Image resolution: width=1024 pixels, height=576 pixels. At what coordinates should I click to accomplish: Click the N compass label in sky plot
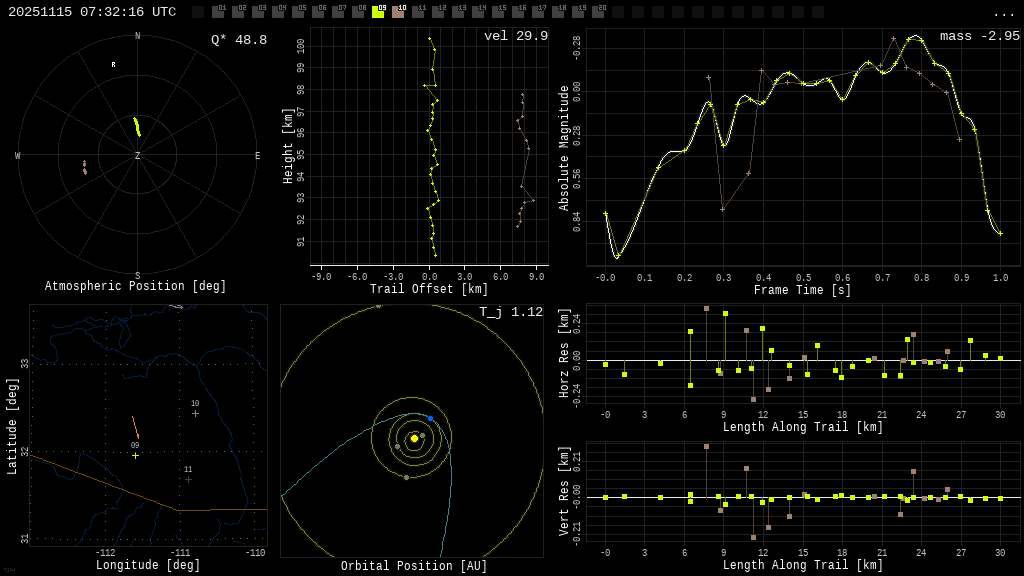[x=137, y=36]
